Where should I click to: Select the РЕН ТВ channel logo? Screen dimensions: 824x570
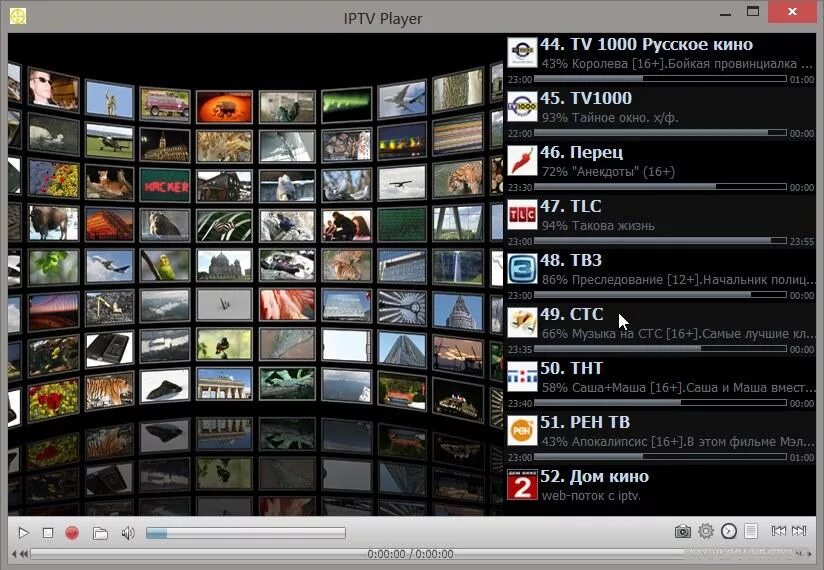point(522,431)
